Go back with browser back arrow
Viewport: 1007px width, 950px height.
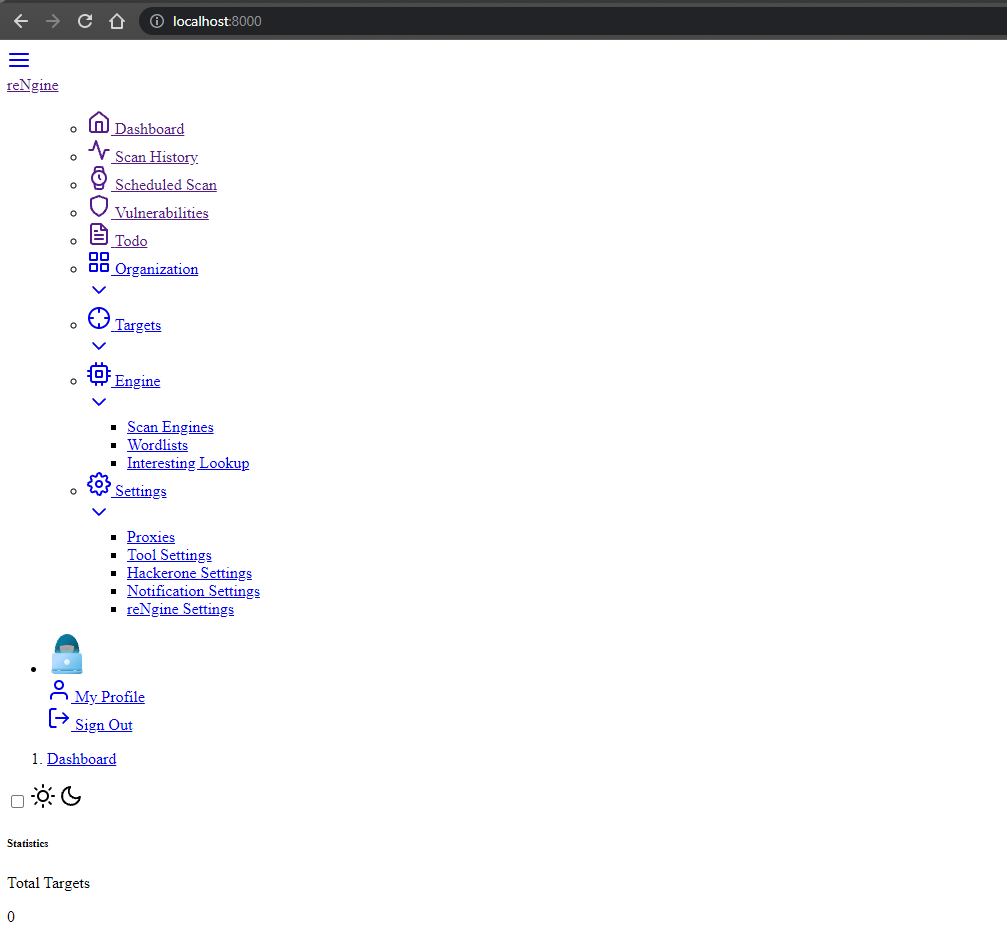click(x=21, y=21)
